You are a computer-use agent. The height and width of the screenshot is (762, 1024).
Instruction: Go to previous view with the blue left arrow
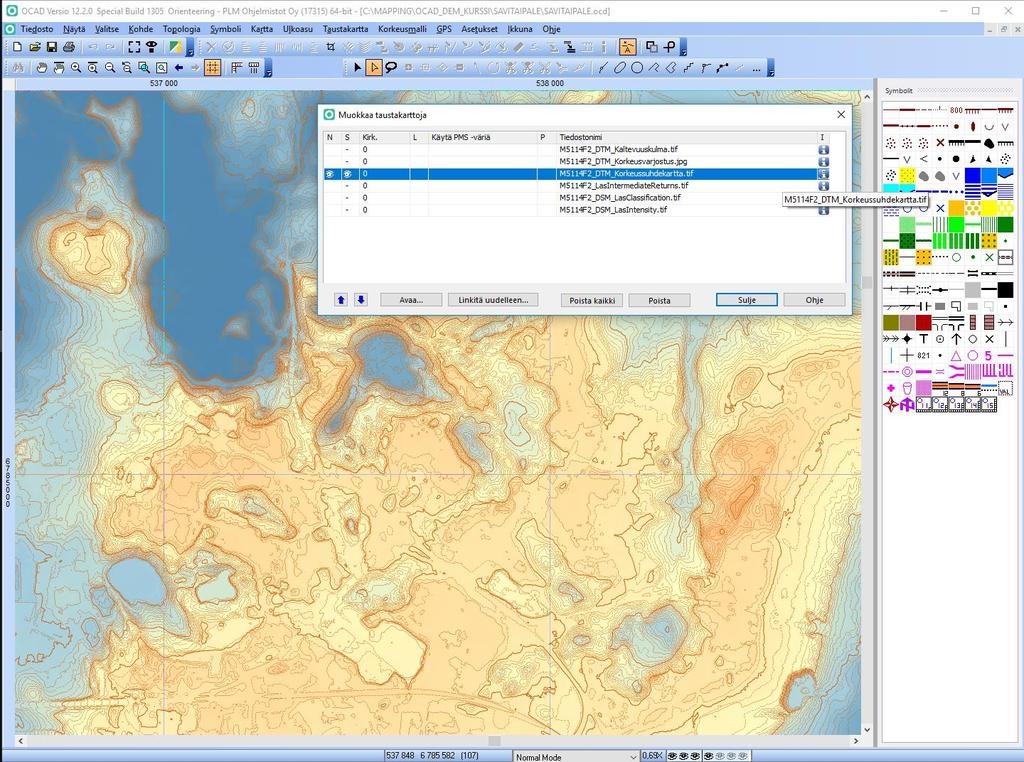click(x=178, y=67)
